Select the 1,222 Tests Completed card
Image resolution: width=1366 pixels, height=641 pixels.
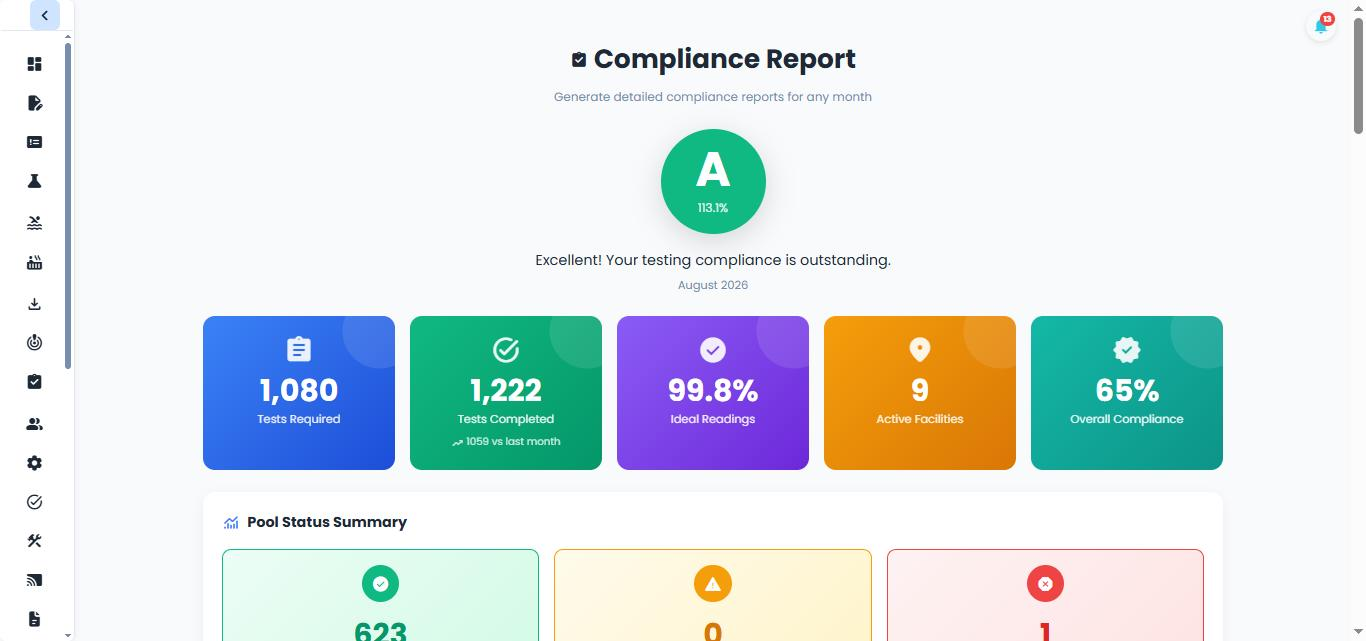pyautogui.click(x=506, y=393)
